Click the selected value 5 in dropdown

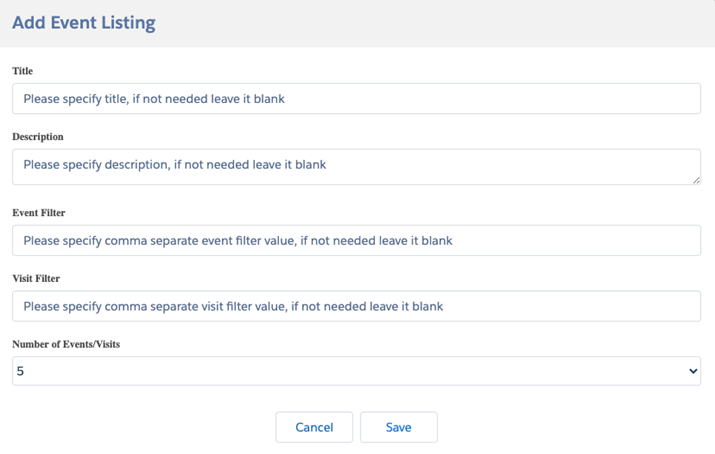point(21,371)
